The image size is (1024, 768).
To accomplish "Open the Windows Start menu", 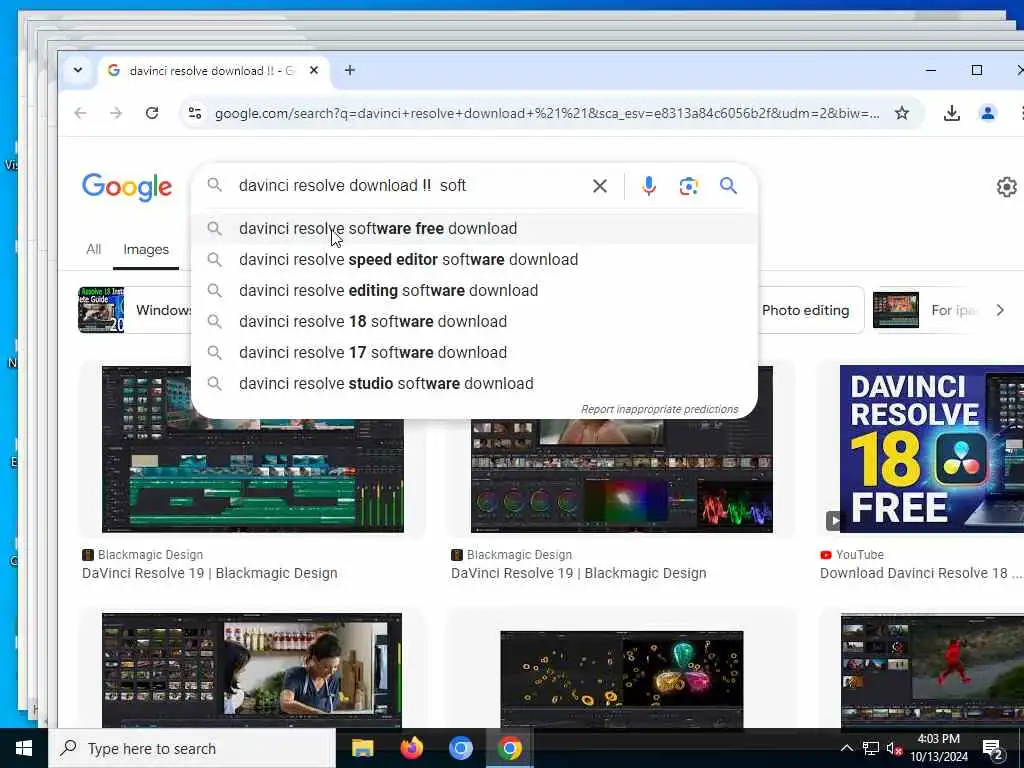I will click(x=24, y=748).
